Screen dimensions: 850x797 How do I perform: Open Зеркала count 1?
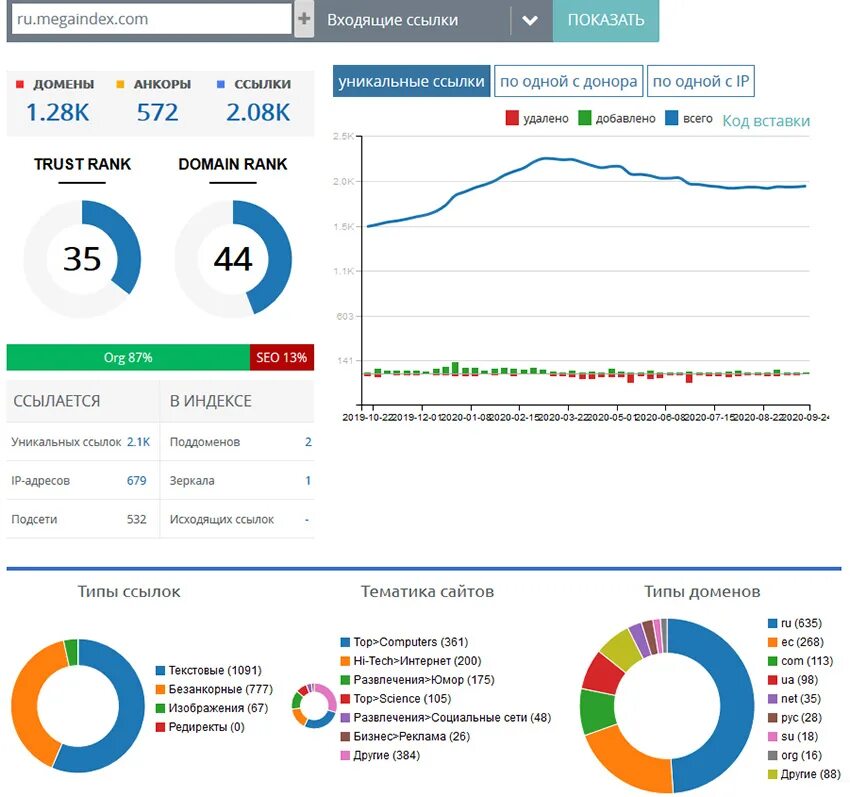click(x=308, y=480)
